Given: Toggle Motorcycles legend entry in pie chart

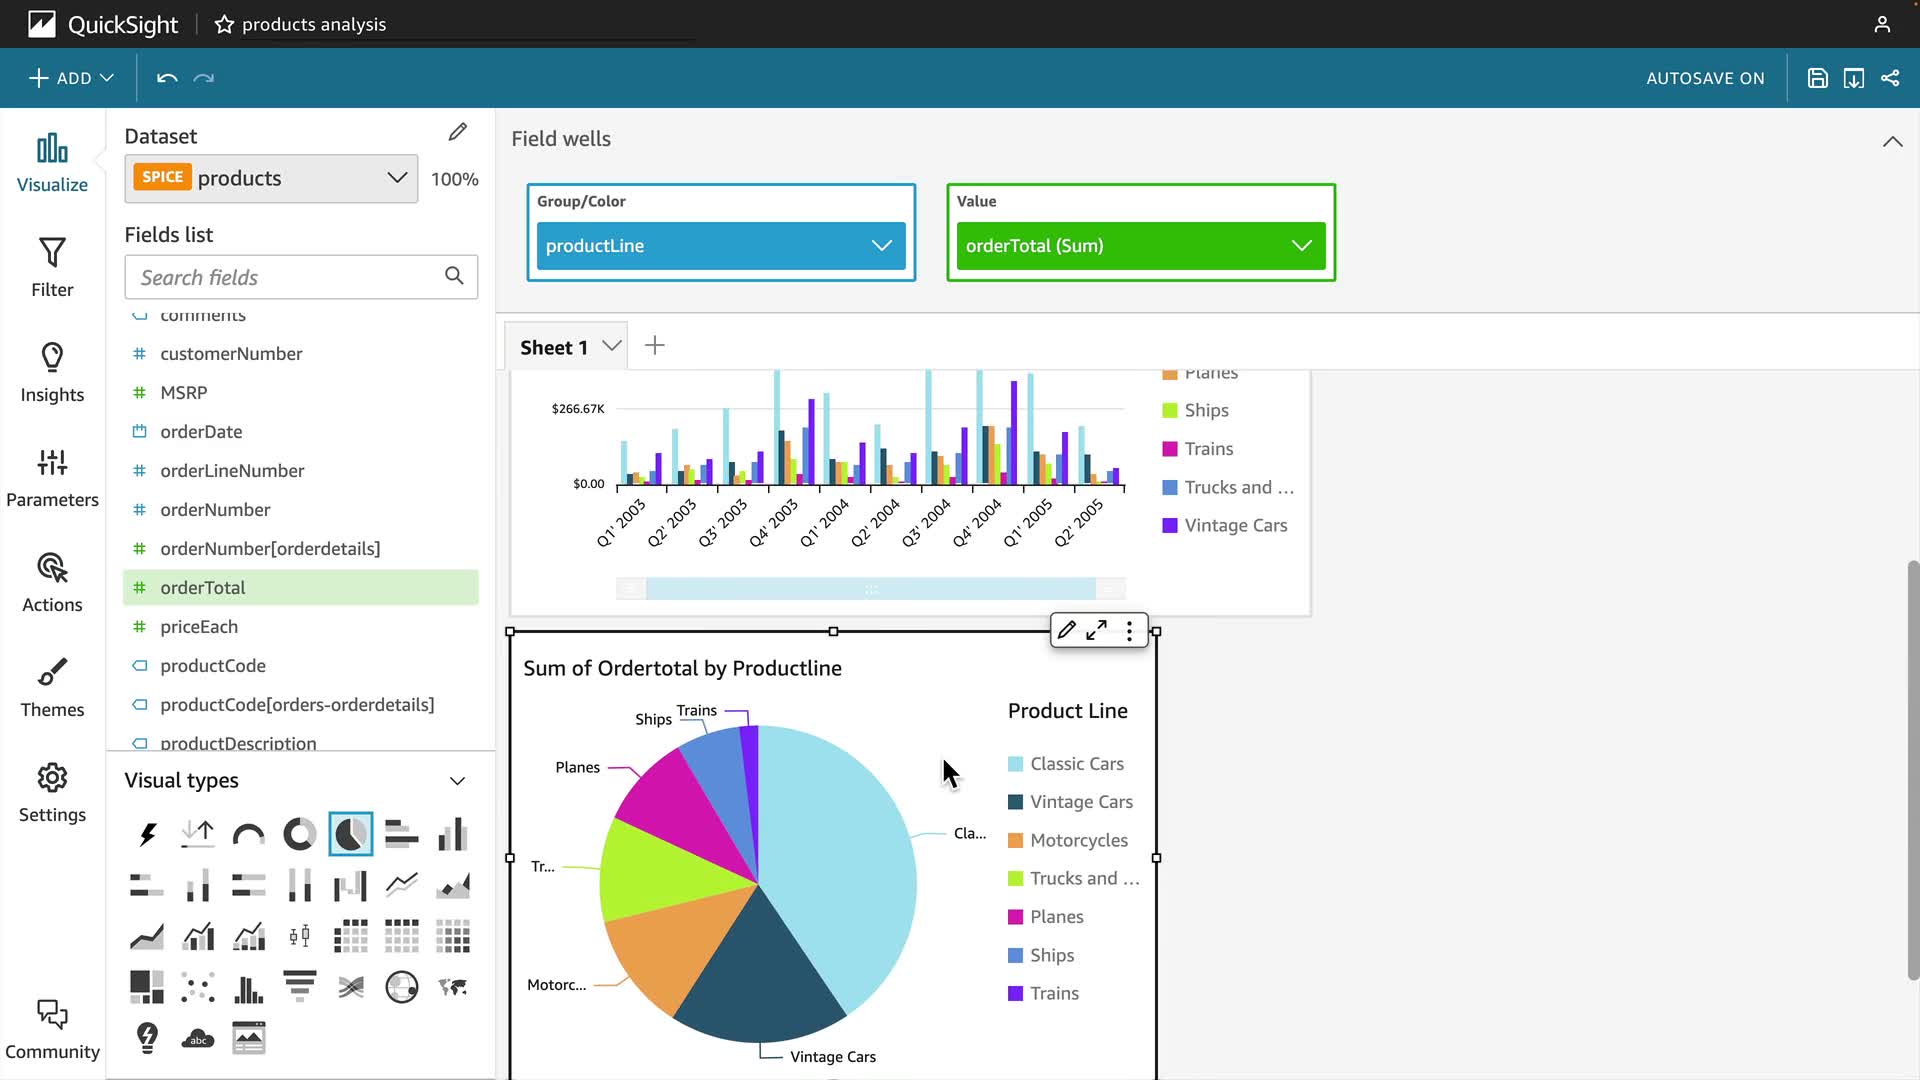Looking at the screenshot, I should (1078, 841).
